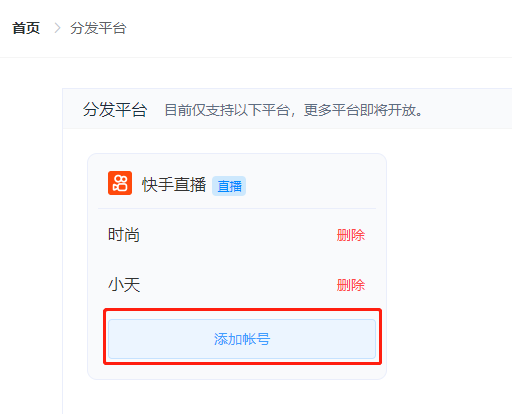Select the 小天 account name

click(x=124, y=285)
